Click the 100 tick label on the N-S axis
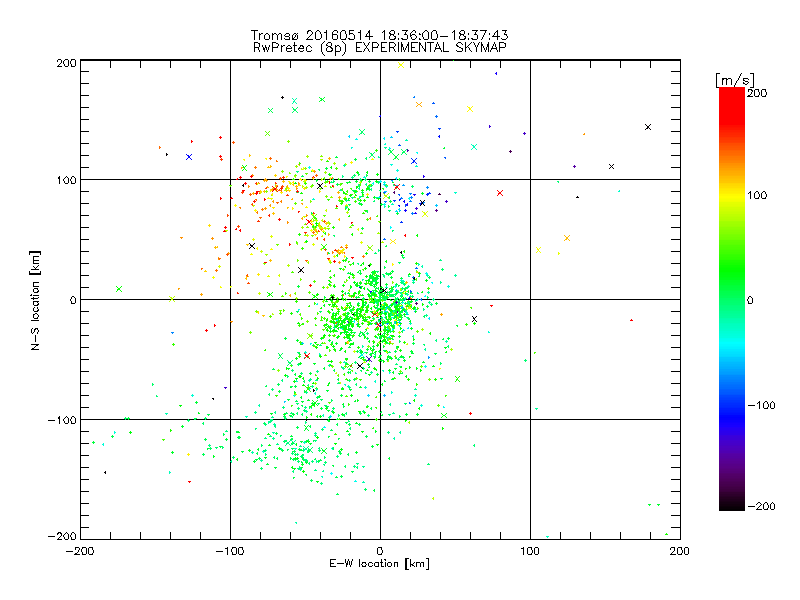The width and height of the screenshot is (800, 600). coord(66,180)
